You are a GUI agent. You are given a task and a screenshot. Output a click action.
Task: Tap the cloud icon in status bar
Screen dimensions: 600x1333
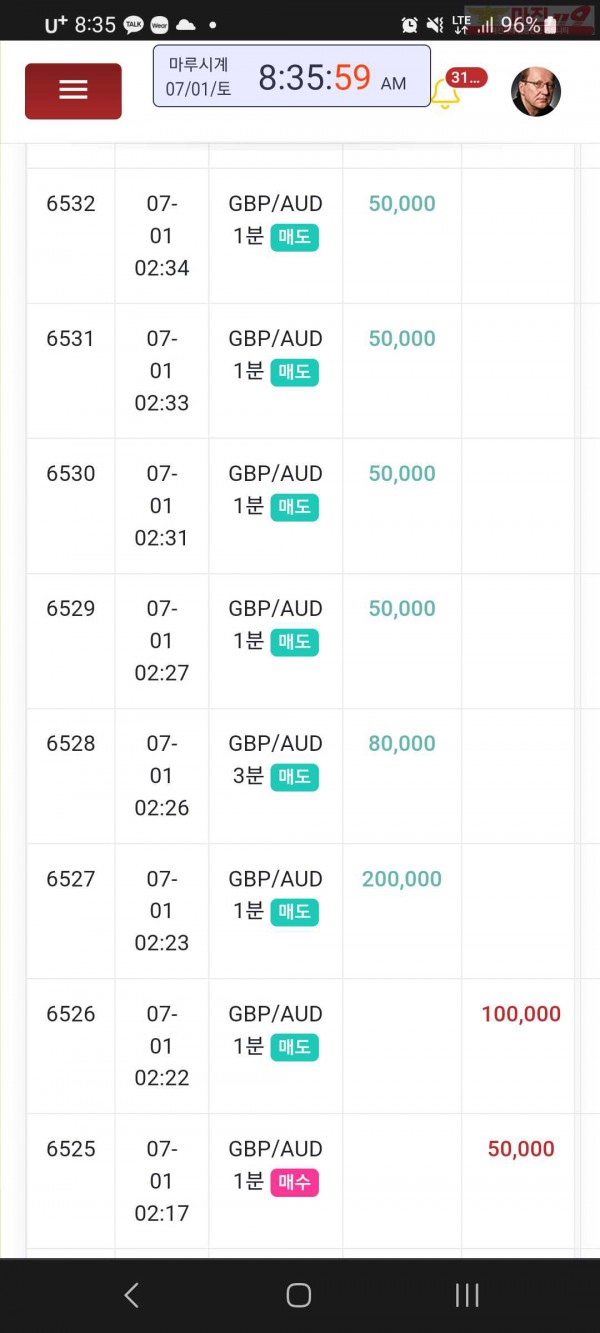click(185, 25)
